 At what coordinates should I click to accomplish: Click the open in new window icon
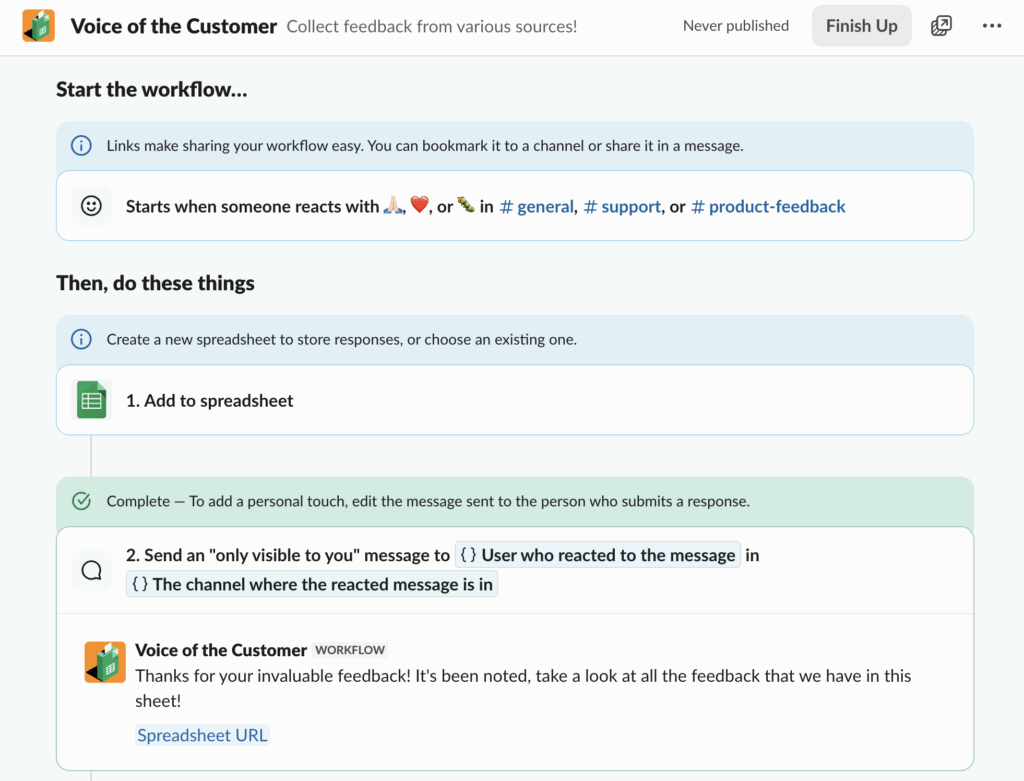tap(941, 26)
